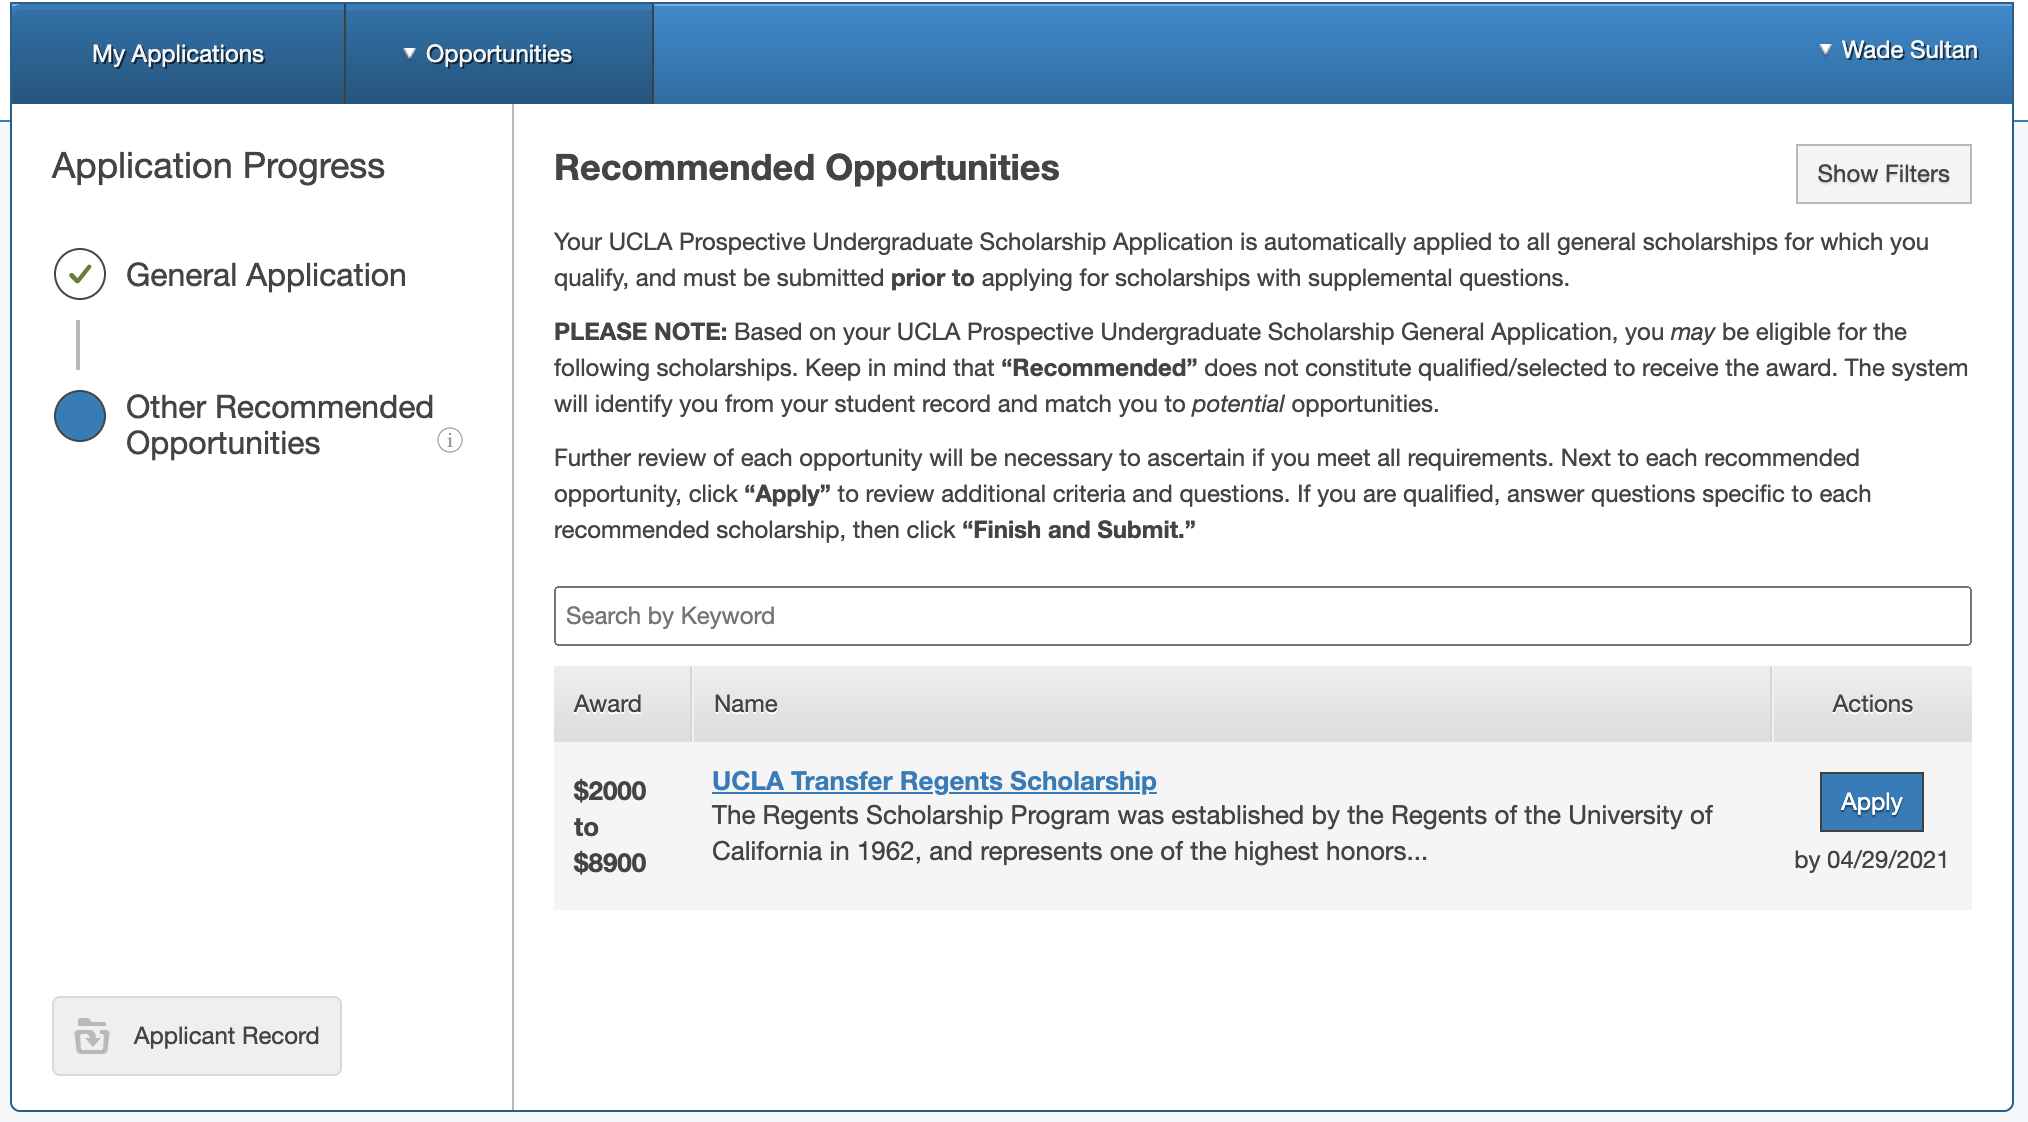
Task: Click the $2000 to $8900 award amount
Action: tap(610, 826)
